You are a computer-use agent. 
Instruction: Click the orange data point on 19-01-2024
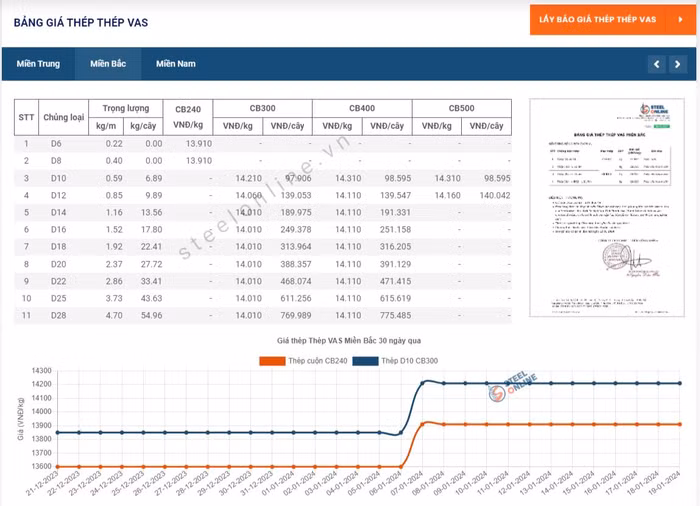point(680,424)
